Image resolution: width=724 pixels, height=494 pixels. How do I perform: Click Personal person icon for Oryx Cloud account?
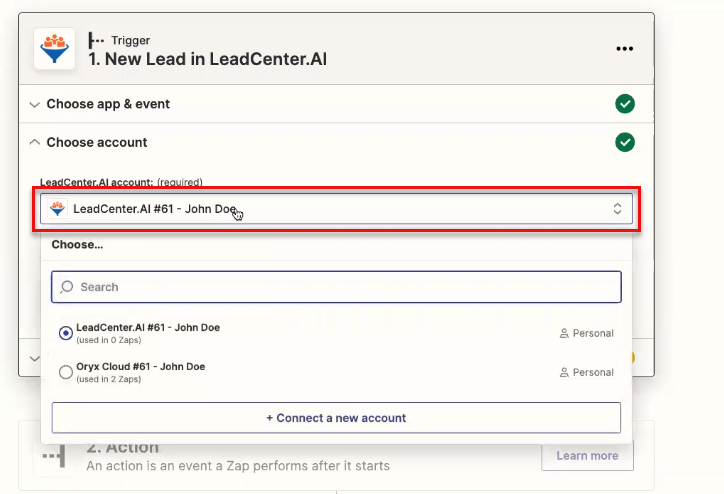pyautogui.click(x=564, y=373)
